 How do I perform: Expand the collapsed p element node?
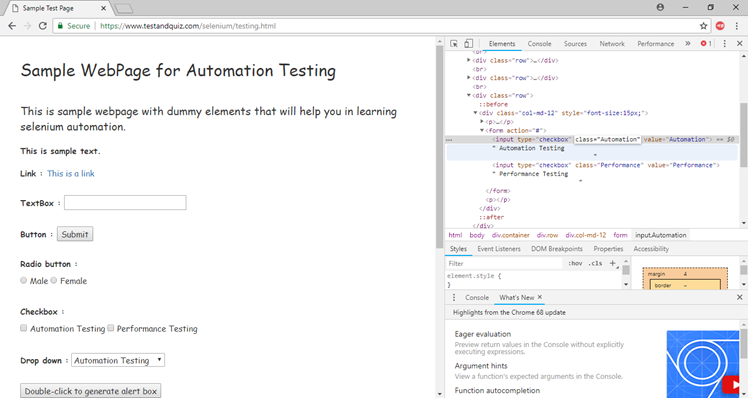482,121
